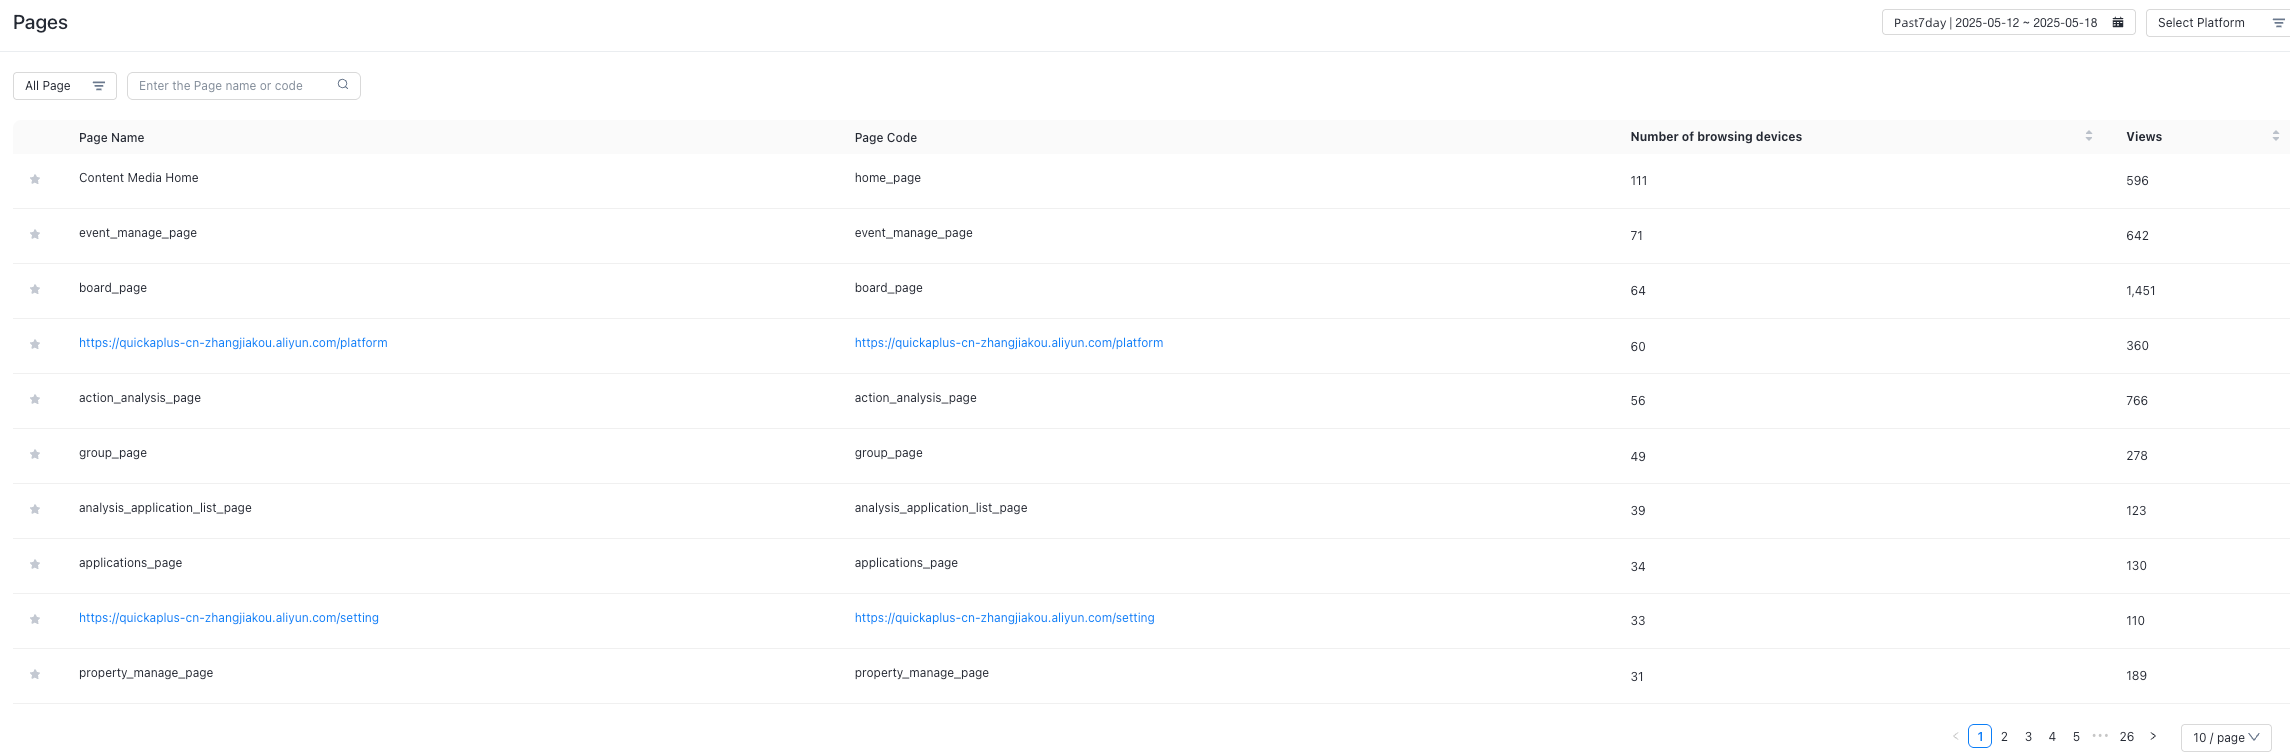Screen dimensions: 2290x756
Task: Select group_page code cell
Action: [889, 453]
